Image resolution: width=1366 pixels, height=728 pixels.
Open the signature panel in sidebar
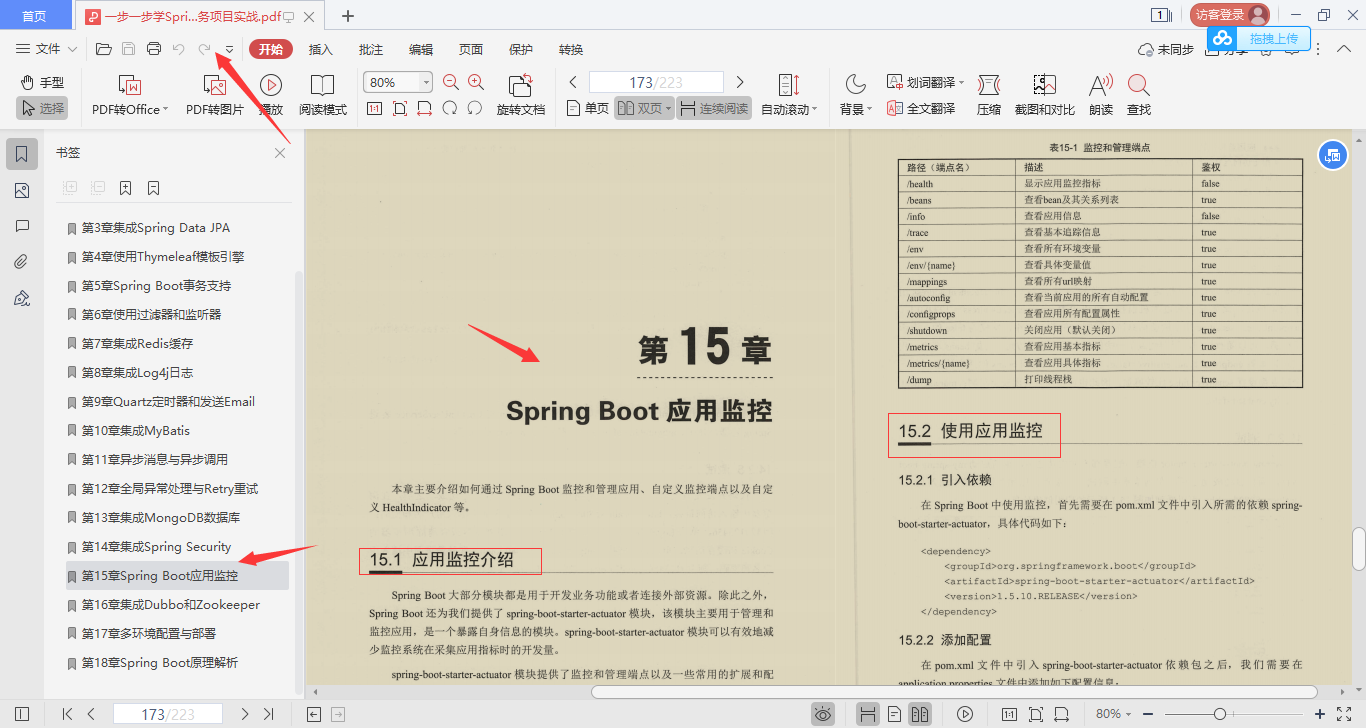click(22, 298)
